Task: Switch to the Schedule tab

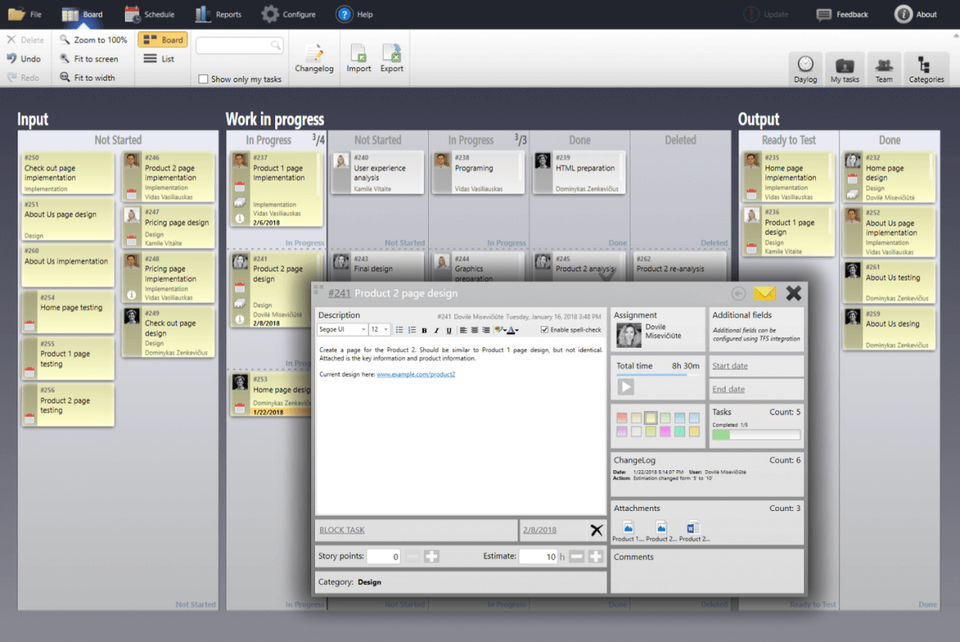Action: 149,14
